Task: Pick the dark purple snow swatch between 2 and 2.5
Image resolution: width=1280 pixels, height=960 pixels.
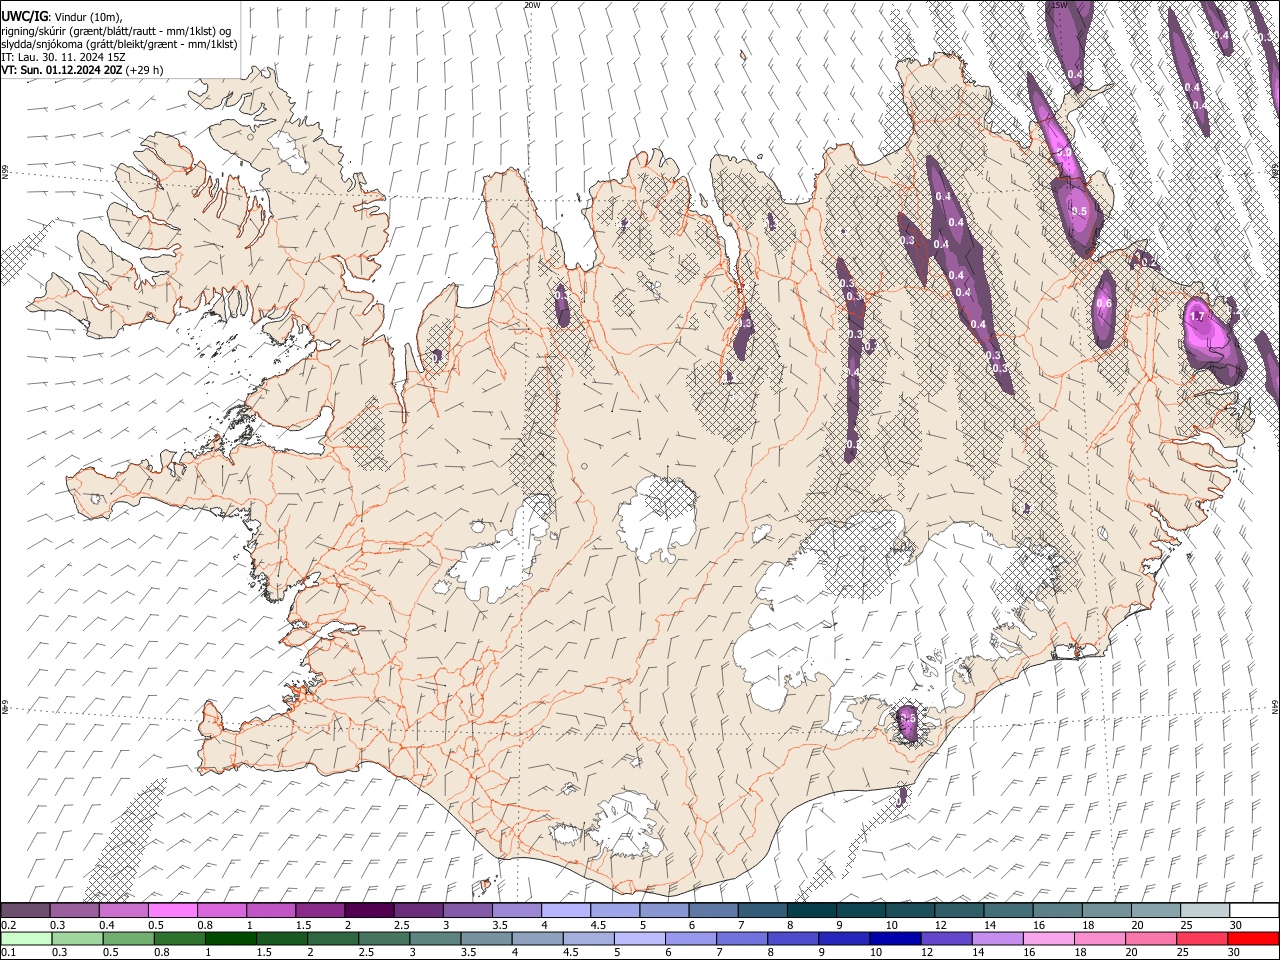Action: (x=369, y=910)
